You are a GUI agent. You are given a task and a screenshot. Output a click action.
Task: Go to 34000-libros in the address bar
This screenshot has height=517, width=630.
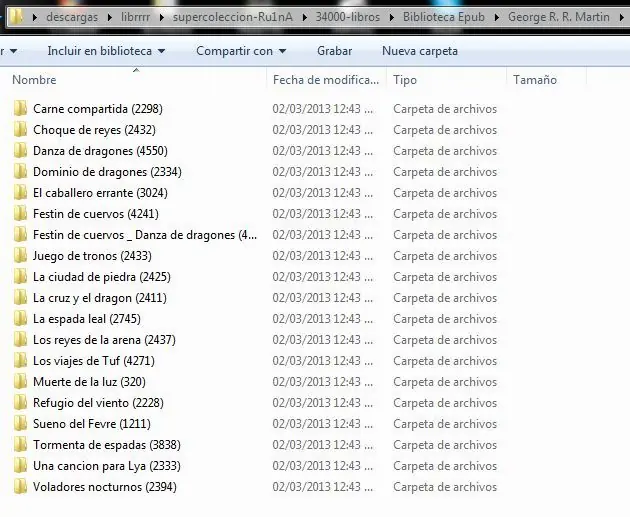[348, 17]
